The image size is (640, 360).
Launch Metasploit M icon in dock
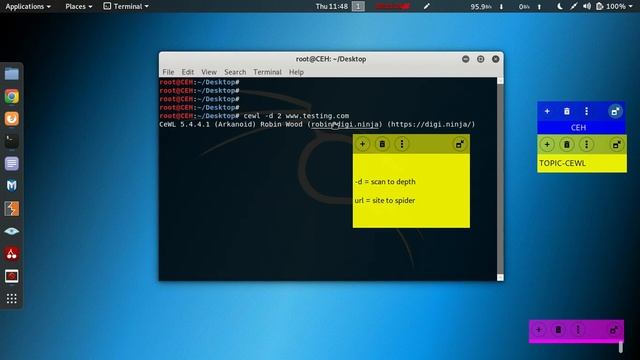tap(11, 186)
